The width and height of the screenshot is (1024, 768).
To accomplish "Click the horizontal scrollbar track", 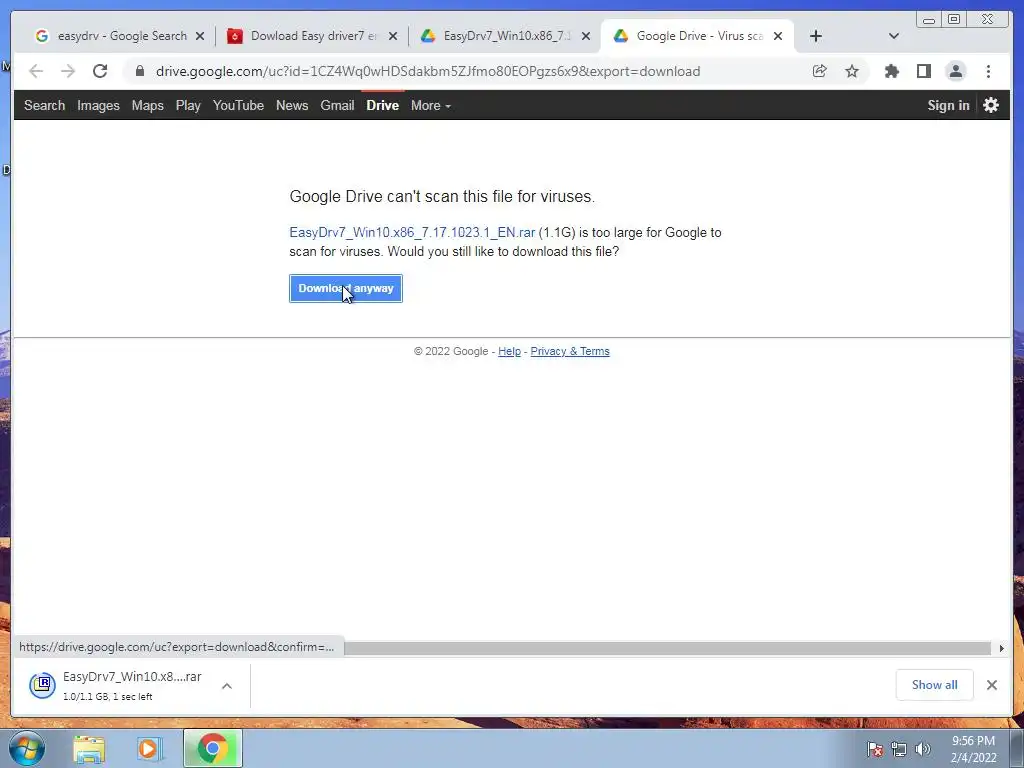I will tap(667, 648).
